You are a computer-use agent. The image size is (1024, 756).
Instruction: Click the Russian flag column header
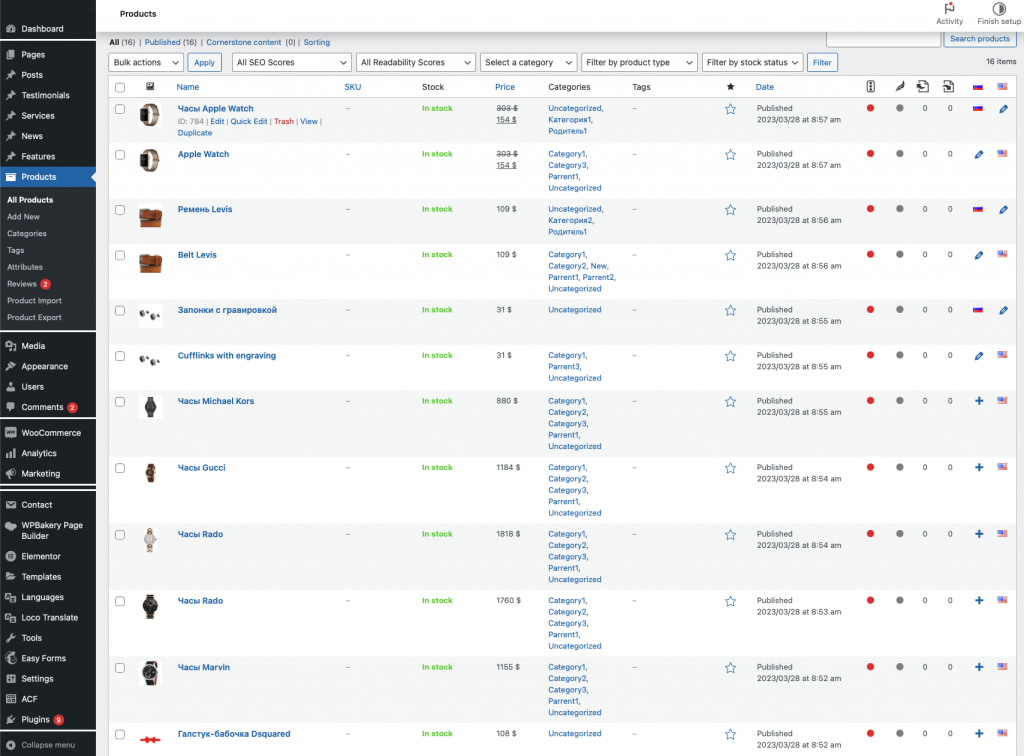coord(978,87)
